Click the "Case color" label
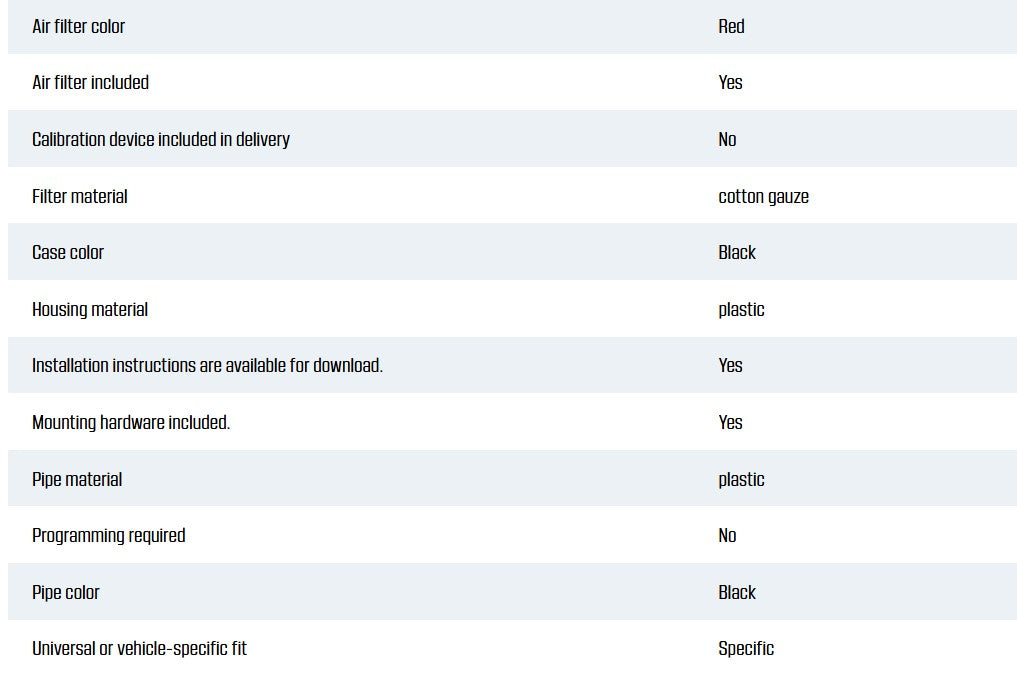 [68, 253]
